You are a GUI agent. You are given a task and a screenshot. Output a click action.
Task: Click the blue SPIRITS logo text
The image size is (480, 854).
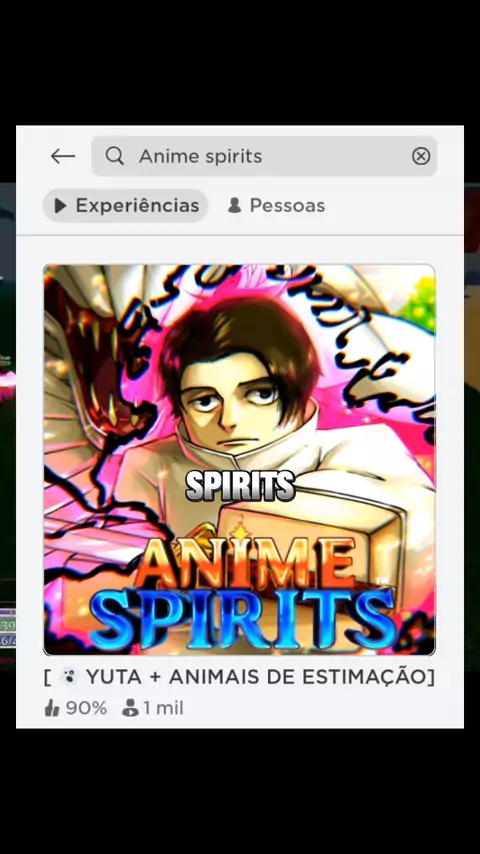click(242, 618)
